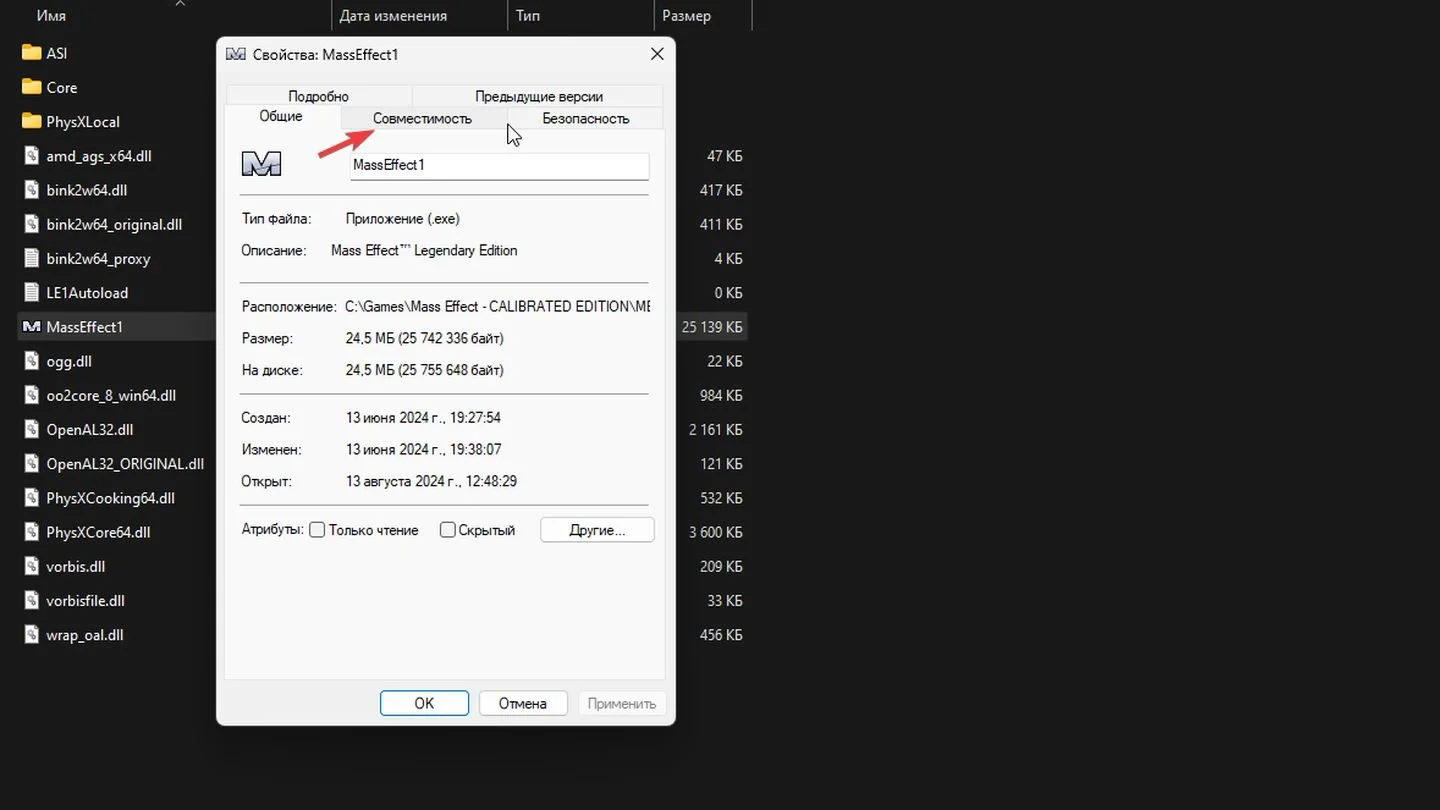Click the OpenAL32_ORIGINAL.dll file icon
This screenshot has height=810, width=1440.
(31, 464)
